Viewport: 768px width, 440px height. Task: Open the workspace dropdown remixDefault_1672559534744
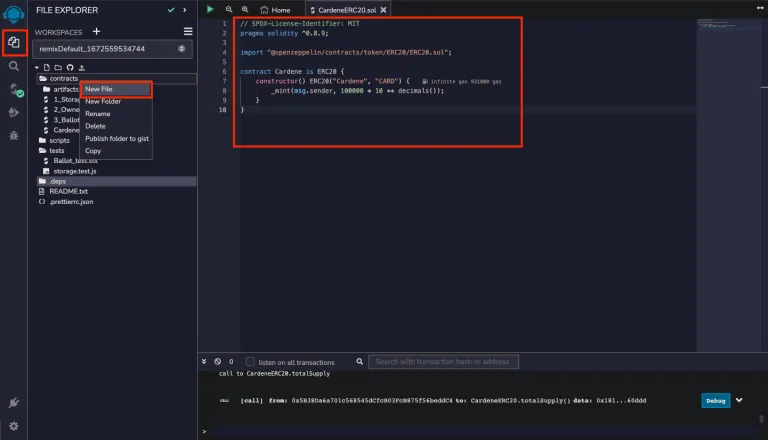112,49
